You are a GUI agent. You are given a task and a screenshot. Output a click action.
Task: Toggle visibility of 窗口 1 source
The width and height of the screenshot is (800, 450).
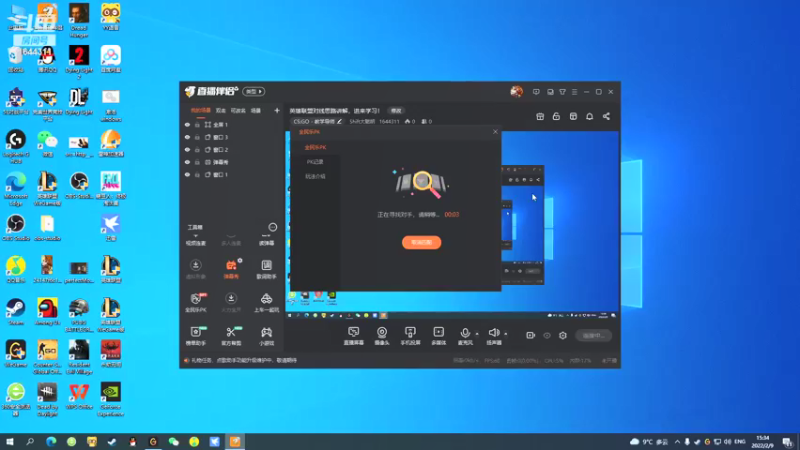click(187, 174)
